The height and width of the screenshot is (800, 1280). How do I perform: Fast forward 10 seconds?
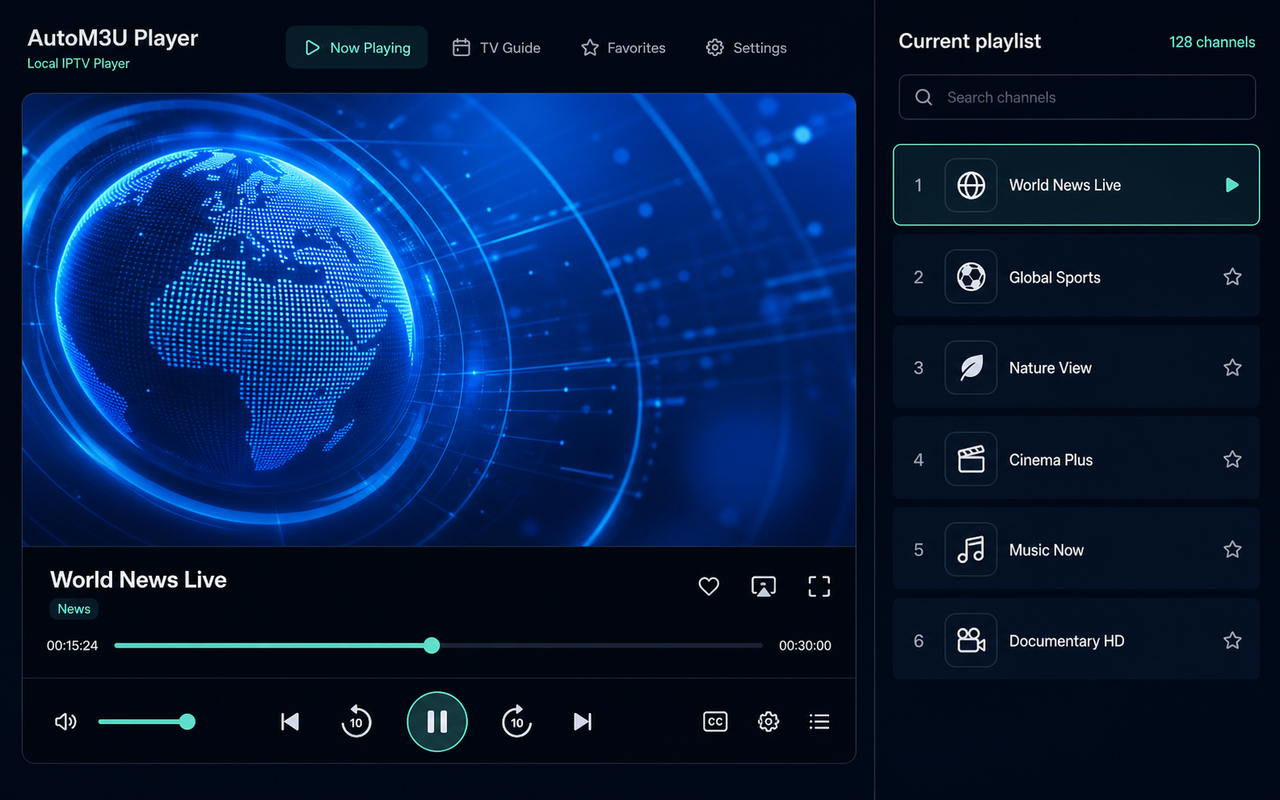pyautogui.click(x=516, y=721)
